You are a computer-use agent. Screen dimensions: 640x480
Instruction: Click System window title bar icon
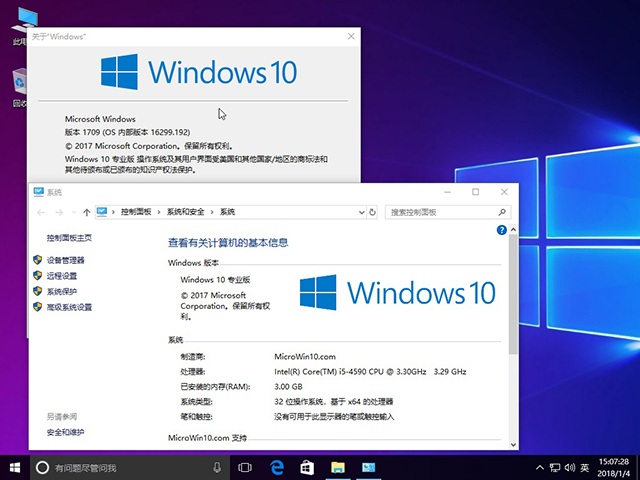39,192
